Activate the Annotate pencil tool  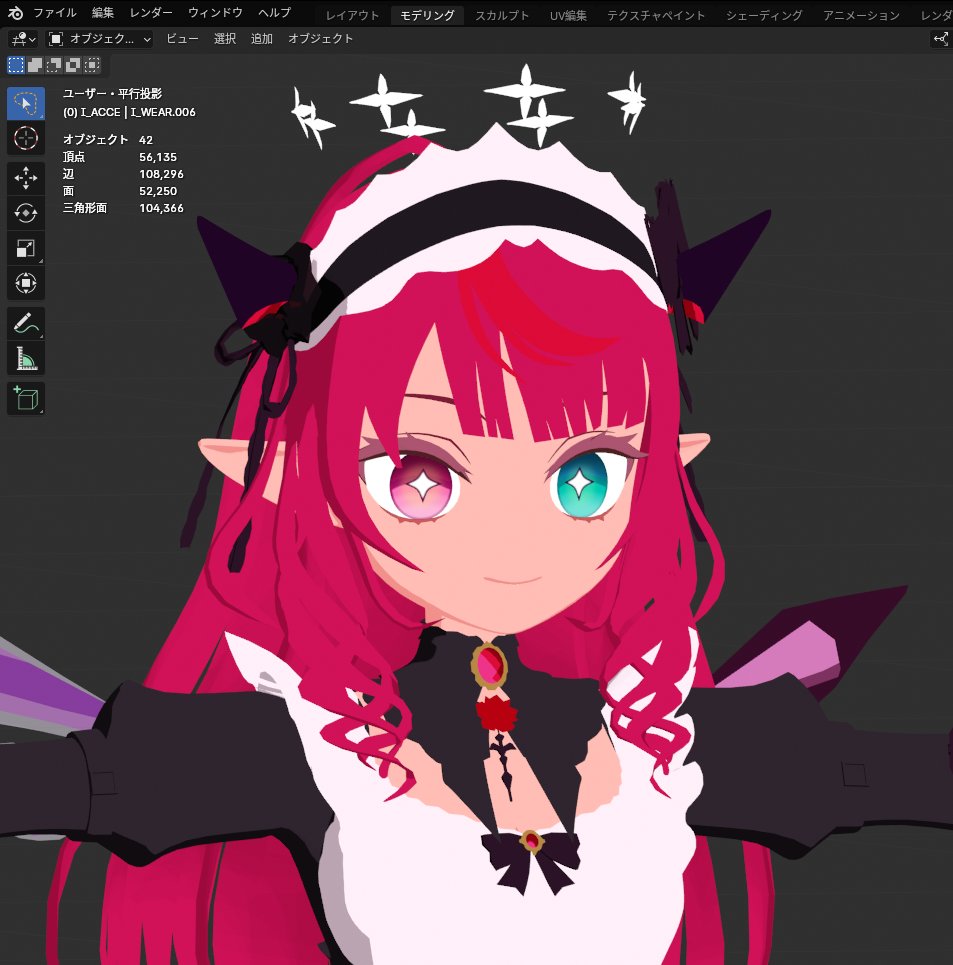pos(26,323)
